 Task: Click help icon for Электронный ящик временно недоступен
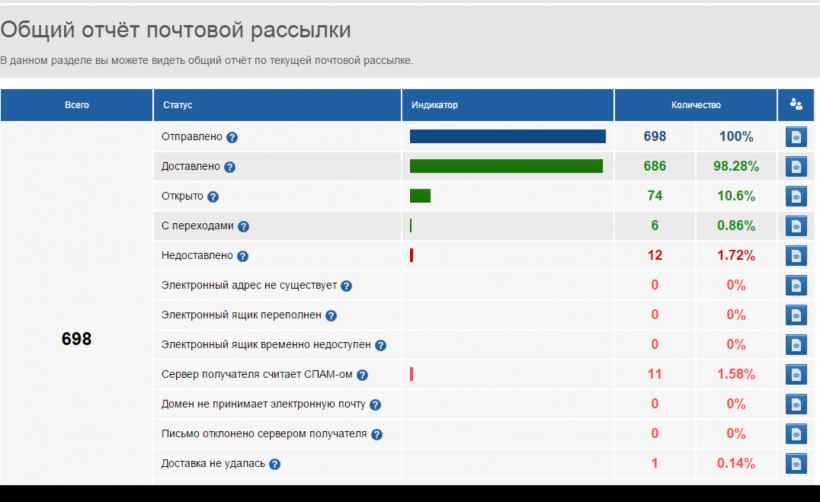pyautogui.click(x=381, y=346)
